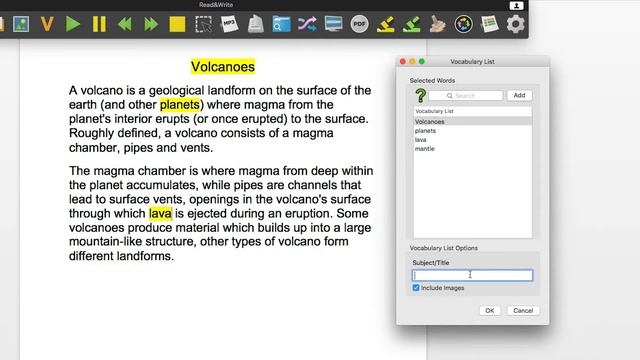Select planets in the vocabulary list
This screenshot has width=640, height=360.
click(472, 131)
